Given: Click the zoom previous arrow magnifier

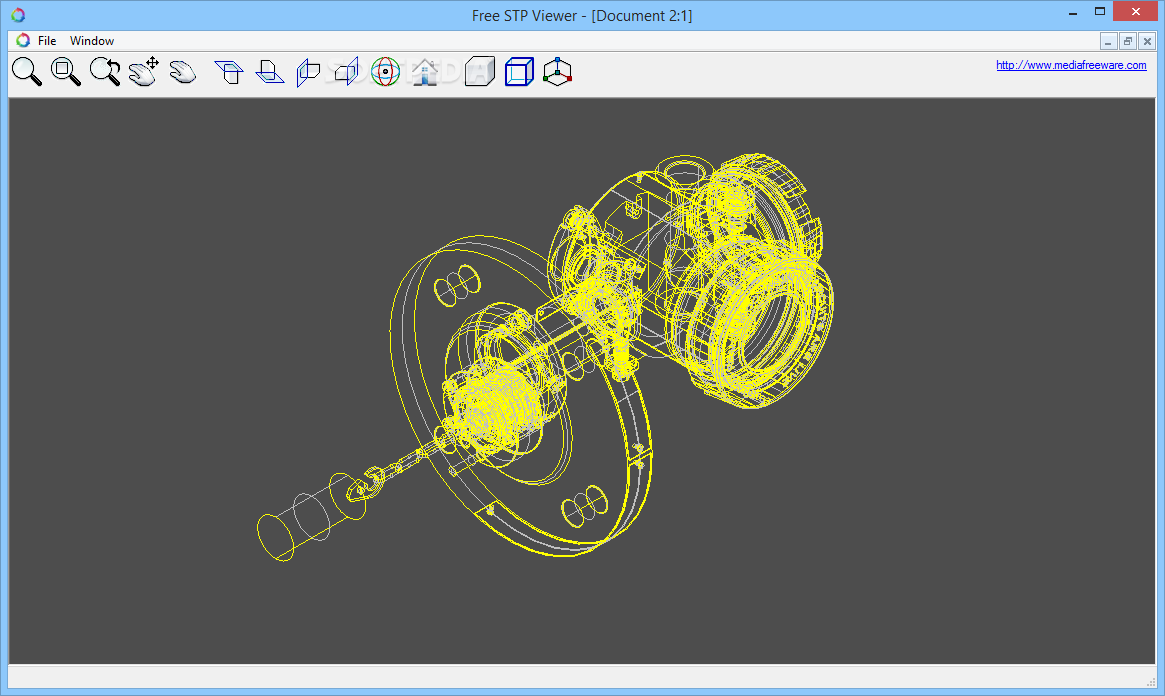Looking at the screenshot, I should (105, 72).
